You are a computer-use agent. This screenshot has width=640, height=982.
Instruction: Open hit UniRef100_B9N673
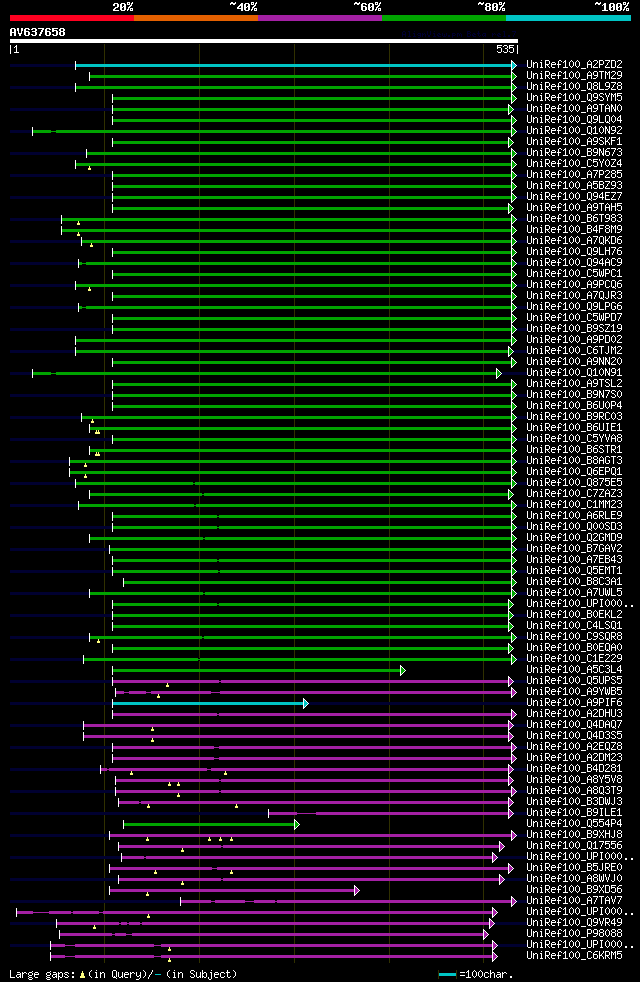(x=574, y=153)
